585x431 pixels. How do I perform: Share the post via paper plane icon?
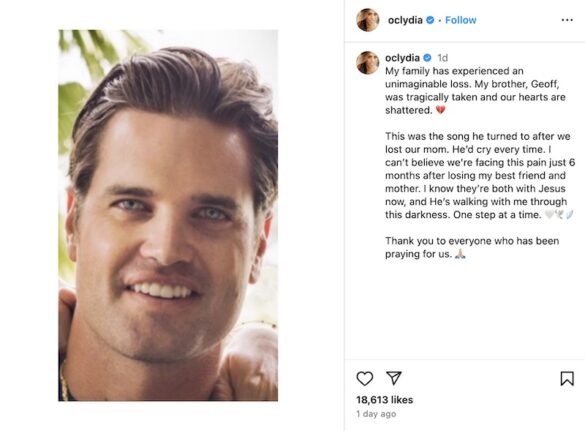[394, 378]
